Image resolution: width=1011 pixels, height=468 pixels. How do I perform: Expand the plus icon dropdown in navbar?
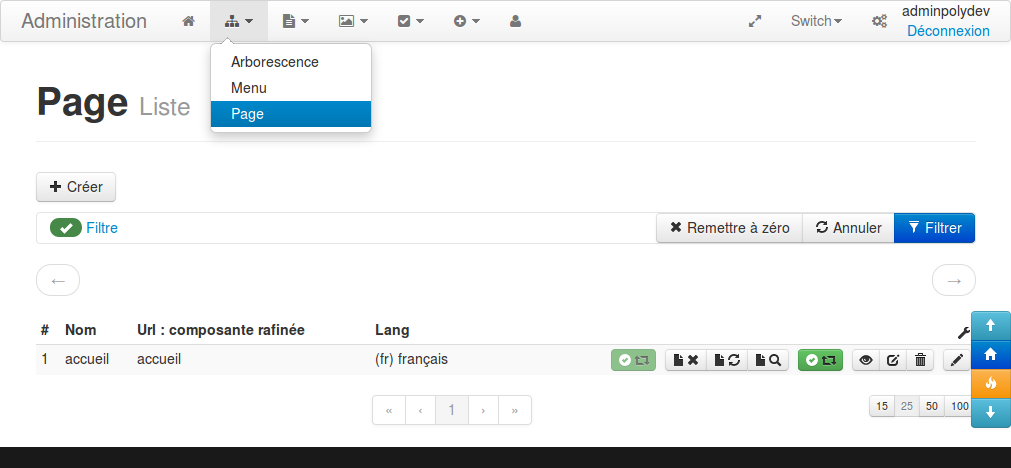(467, 21)
